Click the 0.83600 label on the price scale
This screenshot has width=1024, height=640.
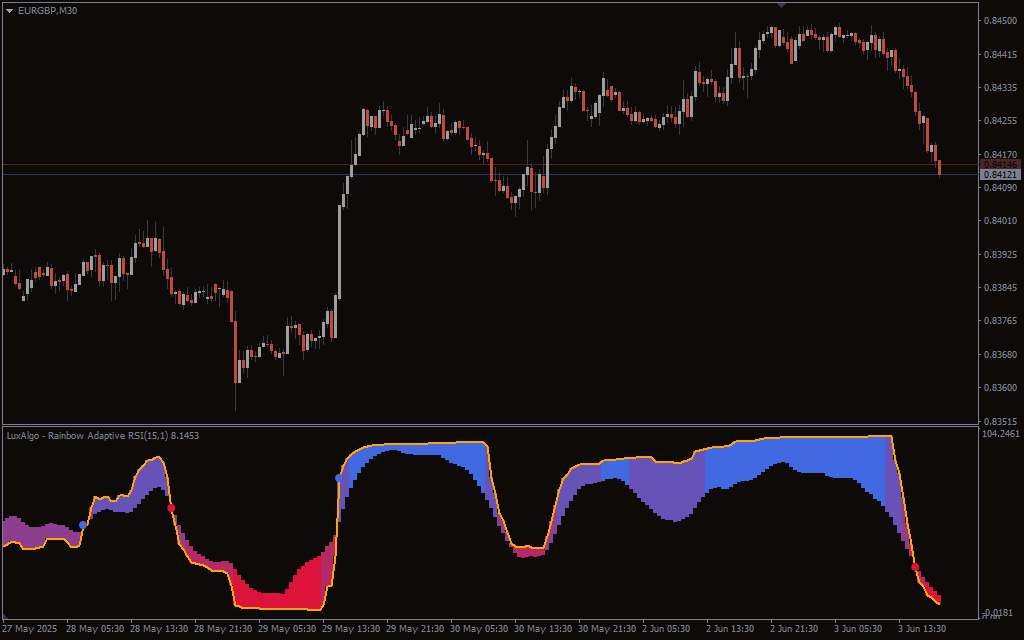point(999,388)
